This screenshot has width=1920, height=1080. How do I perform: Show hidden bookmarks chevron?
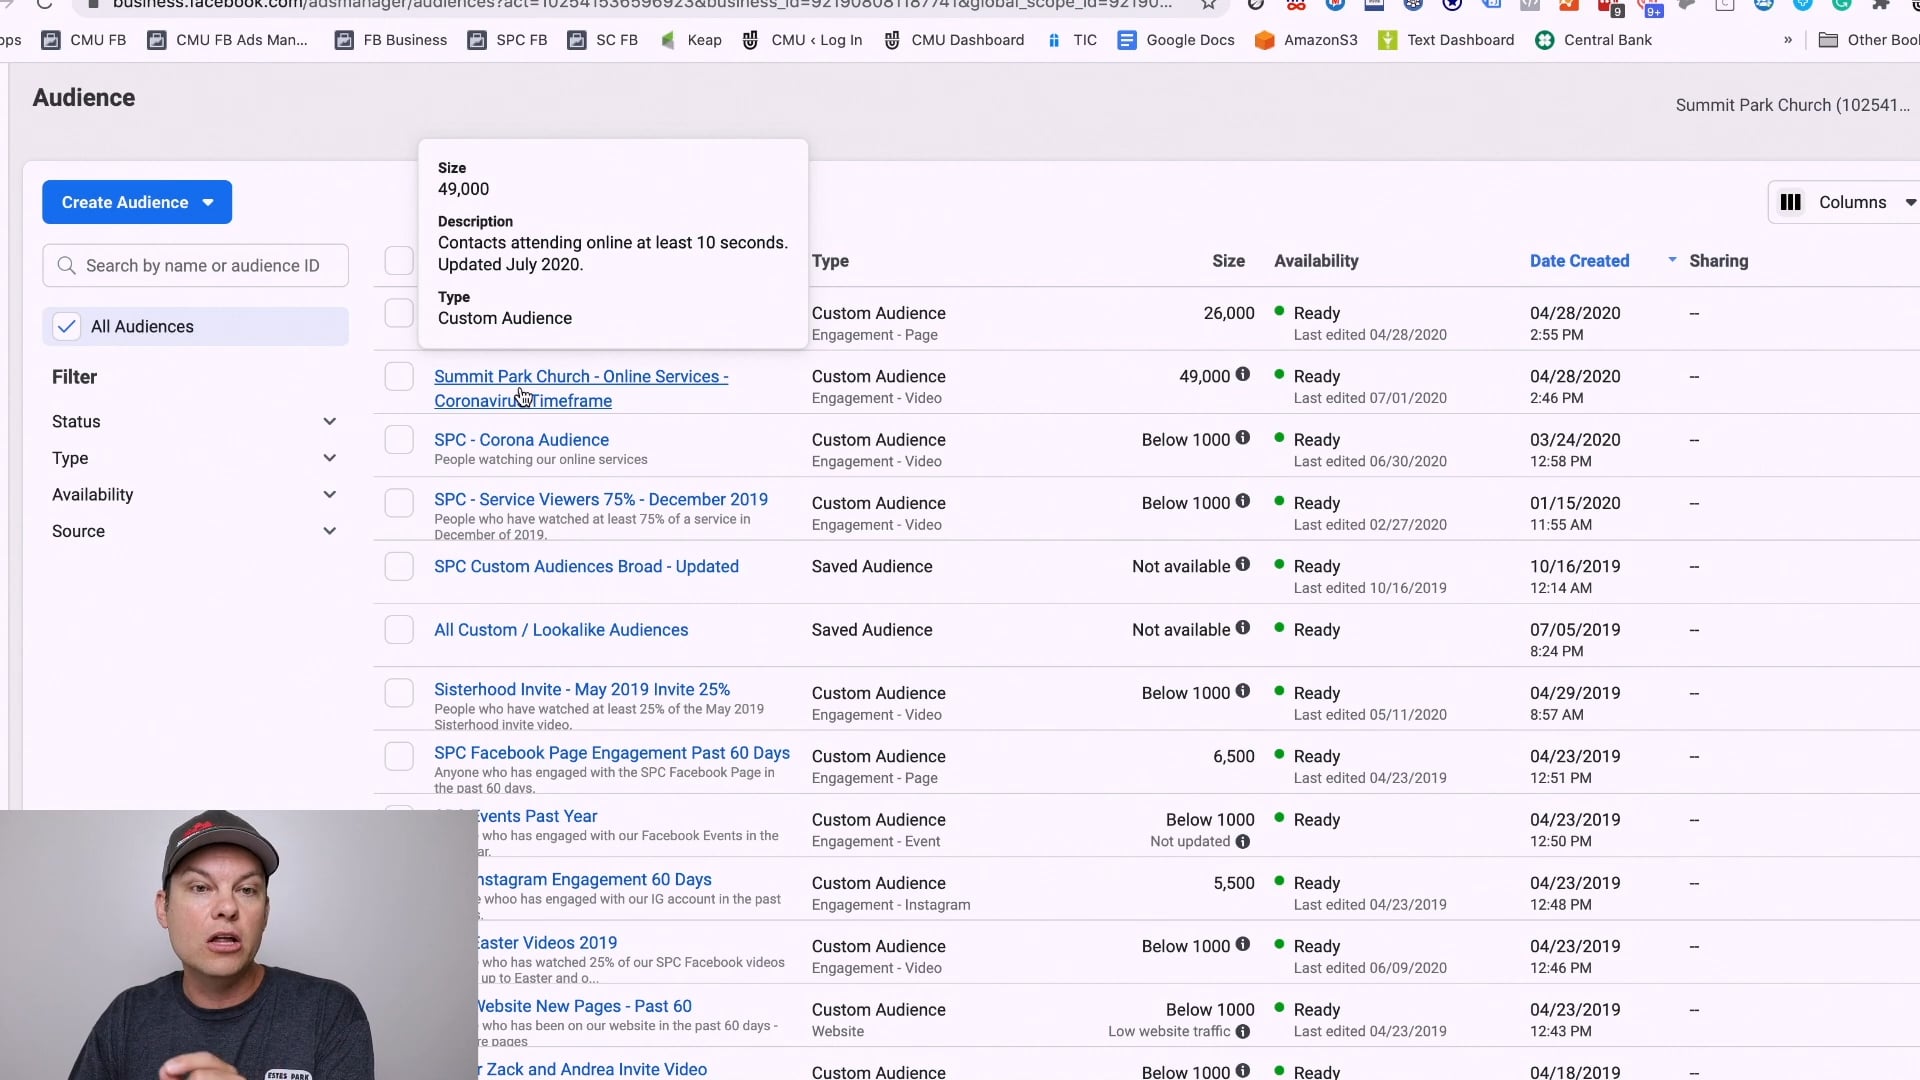coord(1788,40)
